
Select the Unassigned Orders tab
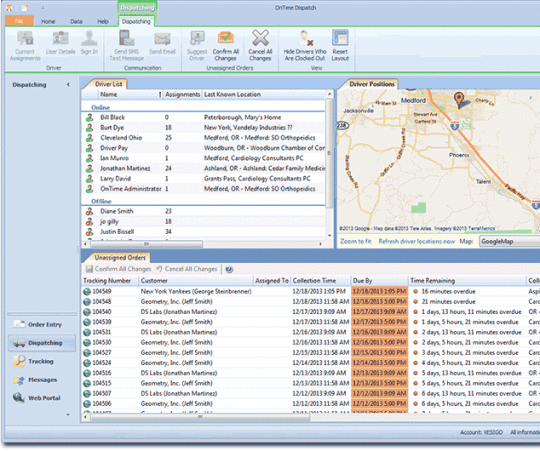tap(120, 257)
